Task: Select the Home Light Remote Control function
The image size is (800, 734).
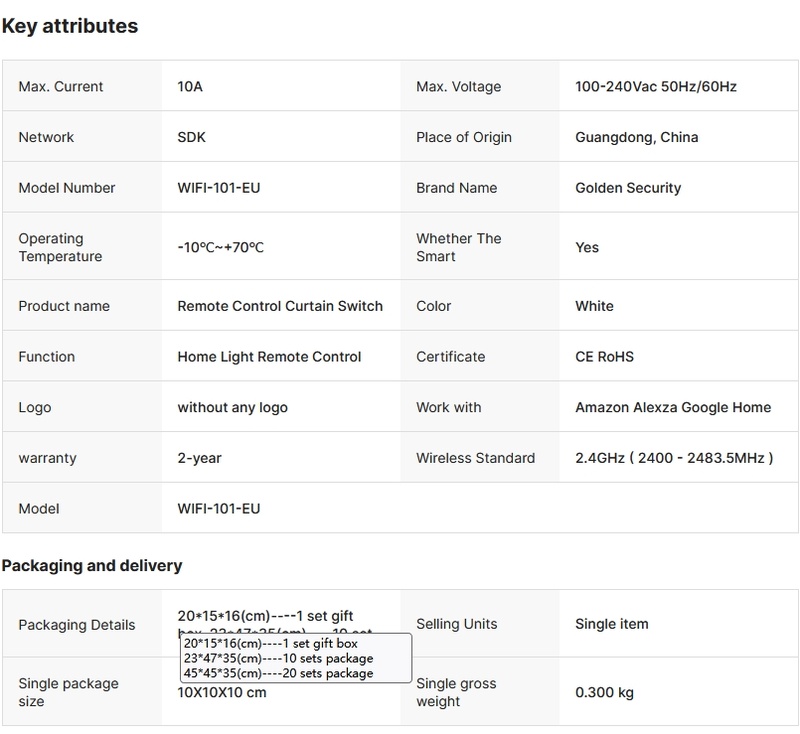Action: click(269, 357)
